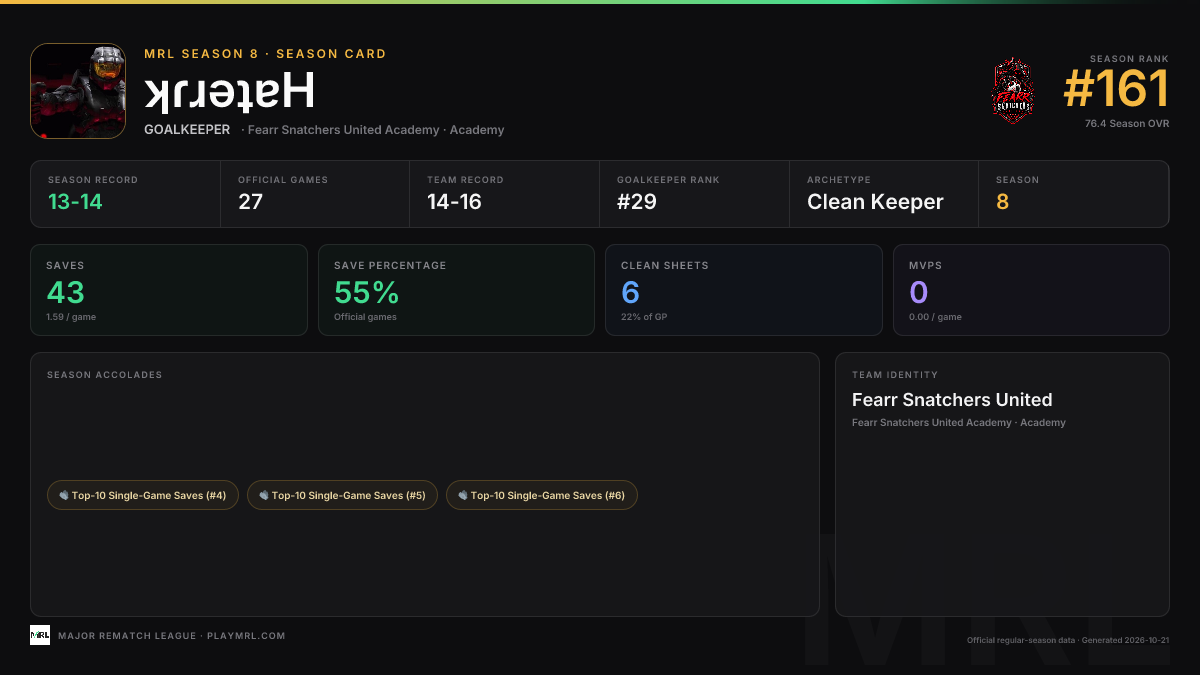This screenshot has width=1200, height=675.
Task: Select the 14-16 team record value
Action: coord(454,202)
